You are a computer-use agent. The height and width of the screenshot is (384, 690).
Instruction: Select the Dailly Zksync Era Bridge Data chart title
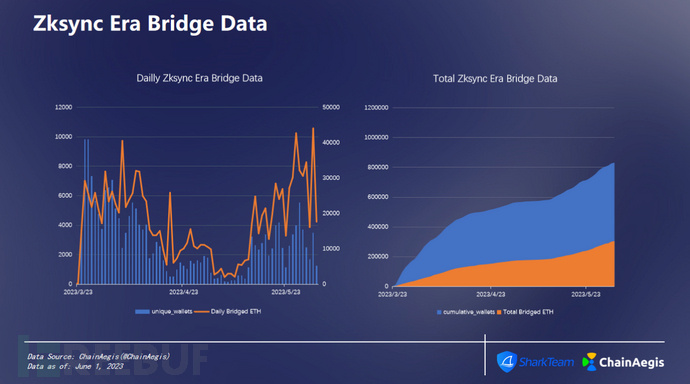[199, 78]
